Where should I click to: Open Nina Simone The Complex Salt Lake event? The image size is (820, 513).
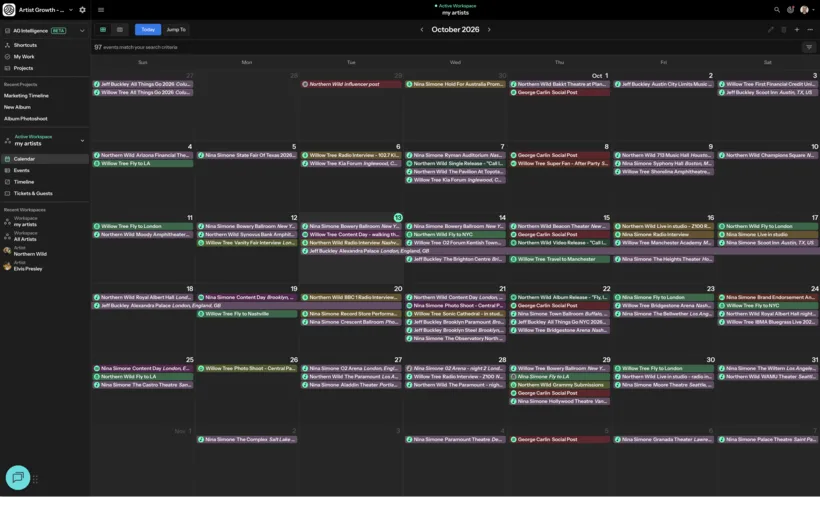pyautogui.click(x=247, y=440)
